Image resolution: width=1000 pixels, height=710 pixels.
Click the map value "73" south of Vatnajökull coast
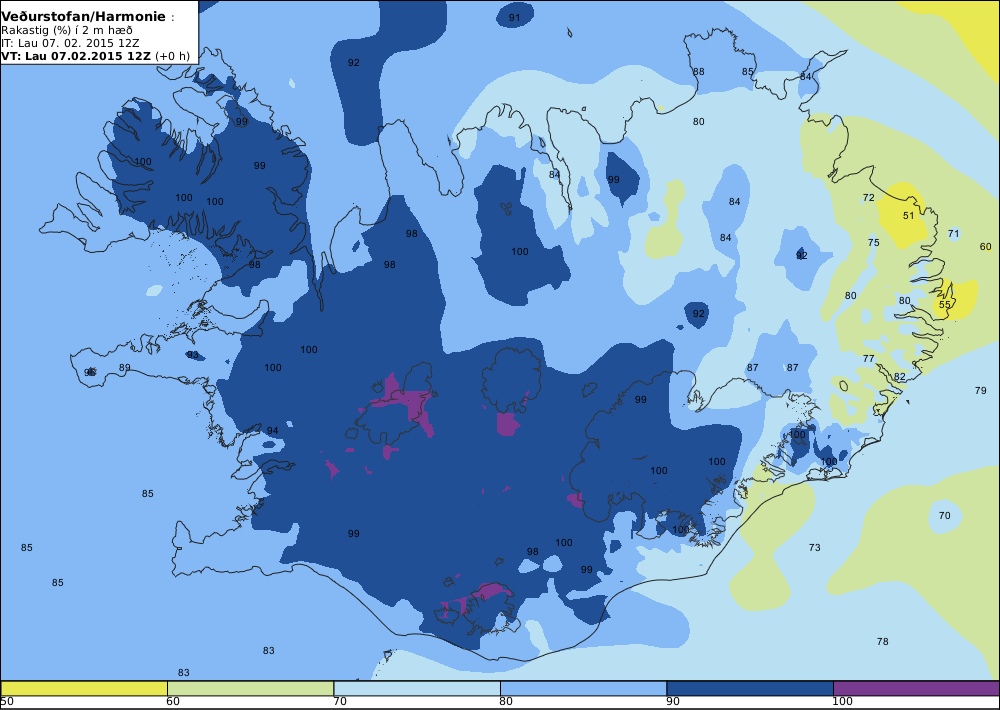[x=814, y=547]
